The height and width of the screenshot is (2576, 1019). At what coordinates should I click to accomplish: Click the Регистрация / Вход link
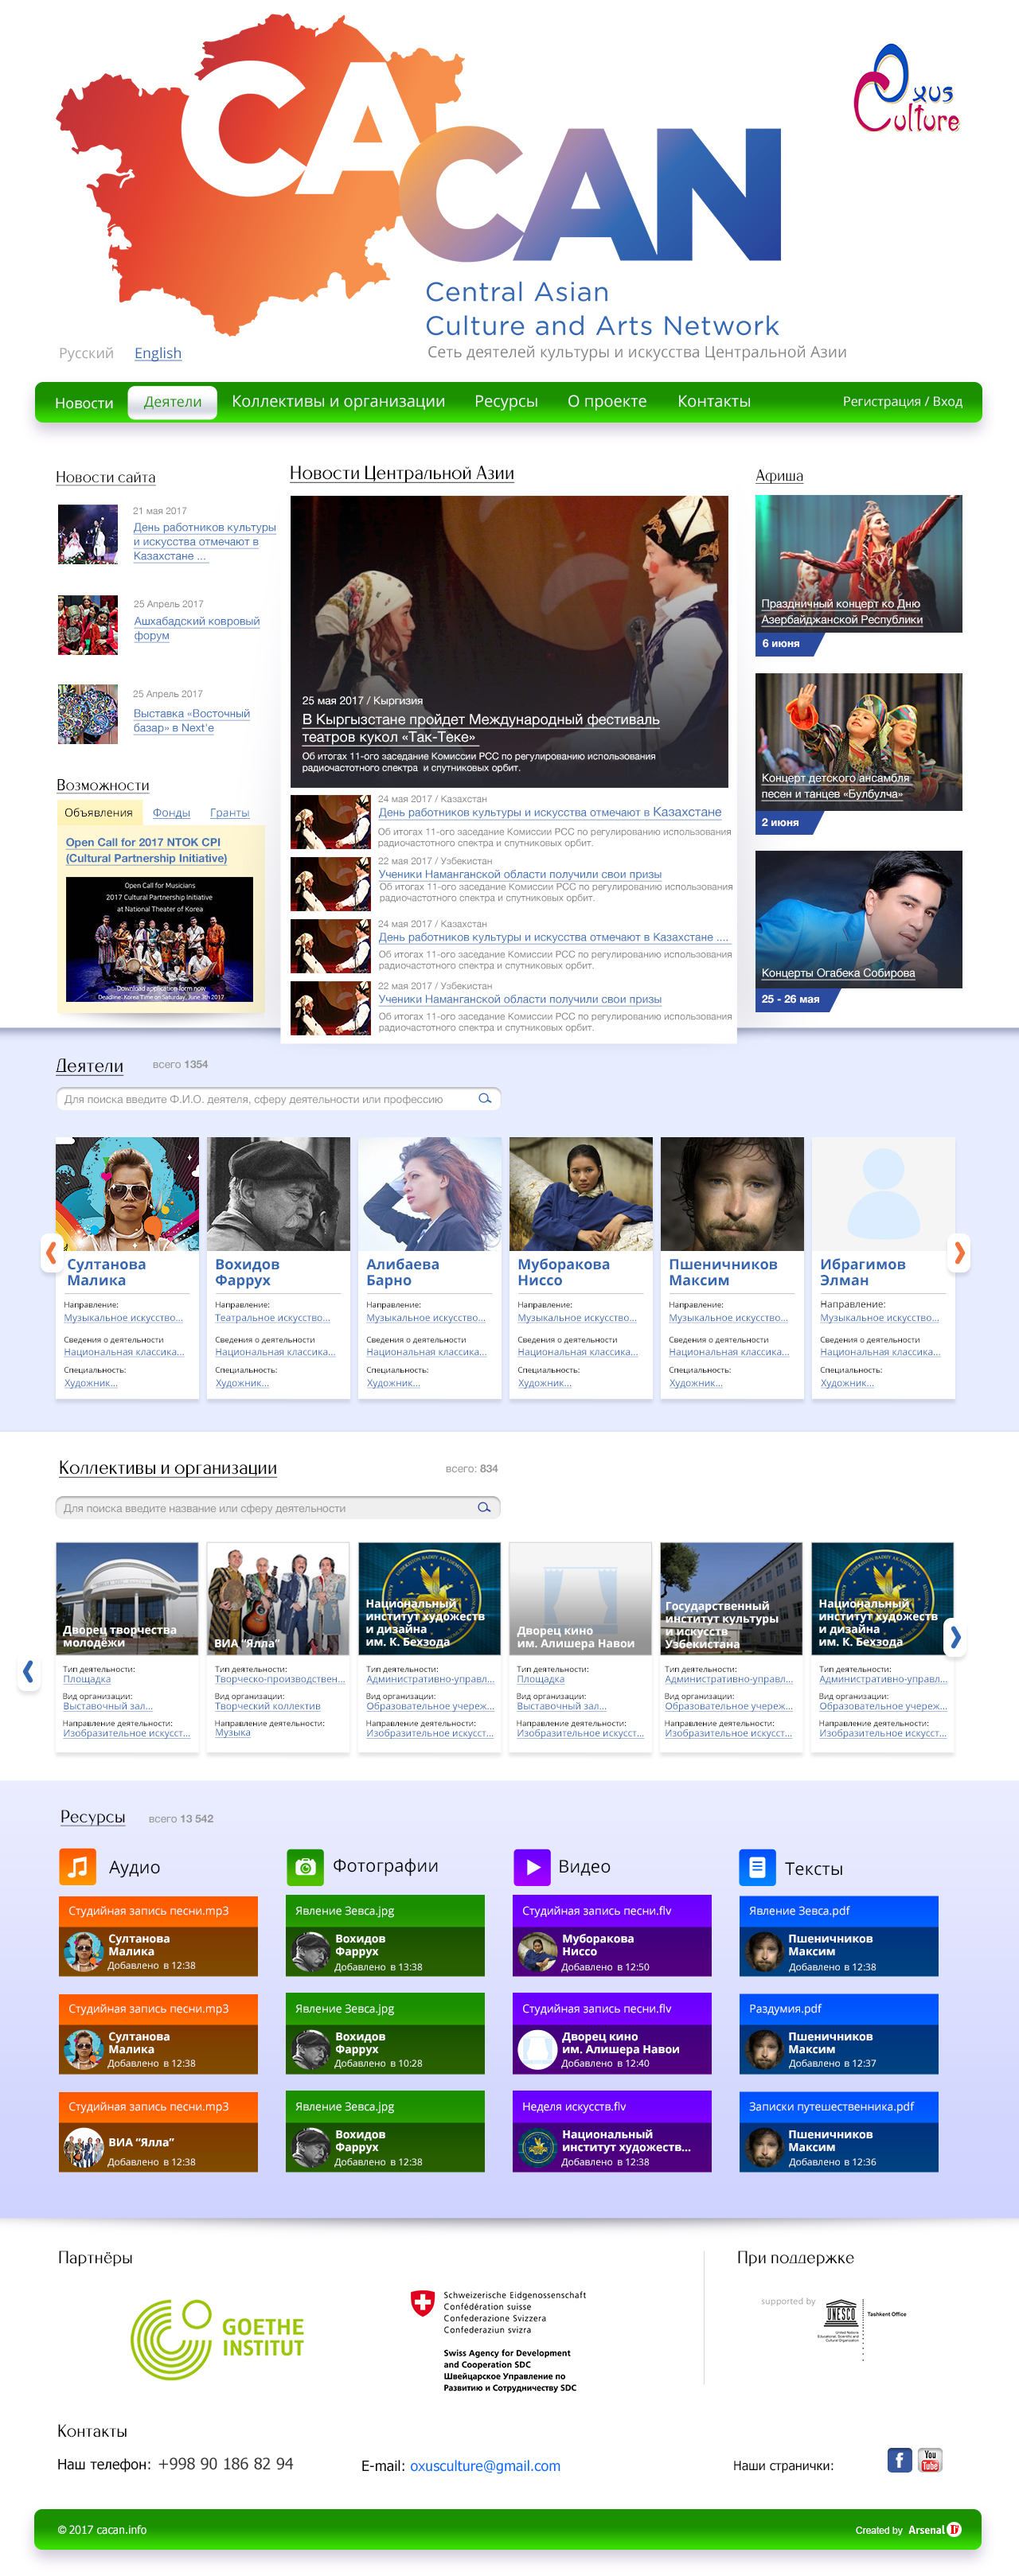pyautogui.click(x=902, y=402)
